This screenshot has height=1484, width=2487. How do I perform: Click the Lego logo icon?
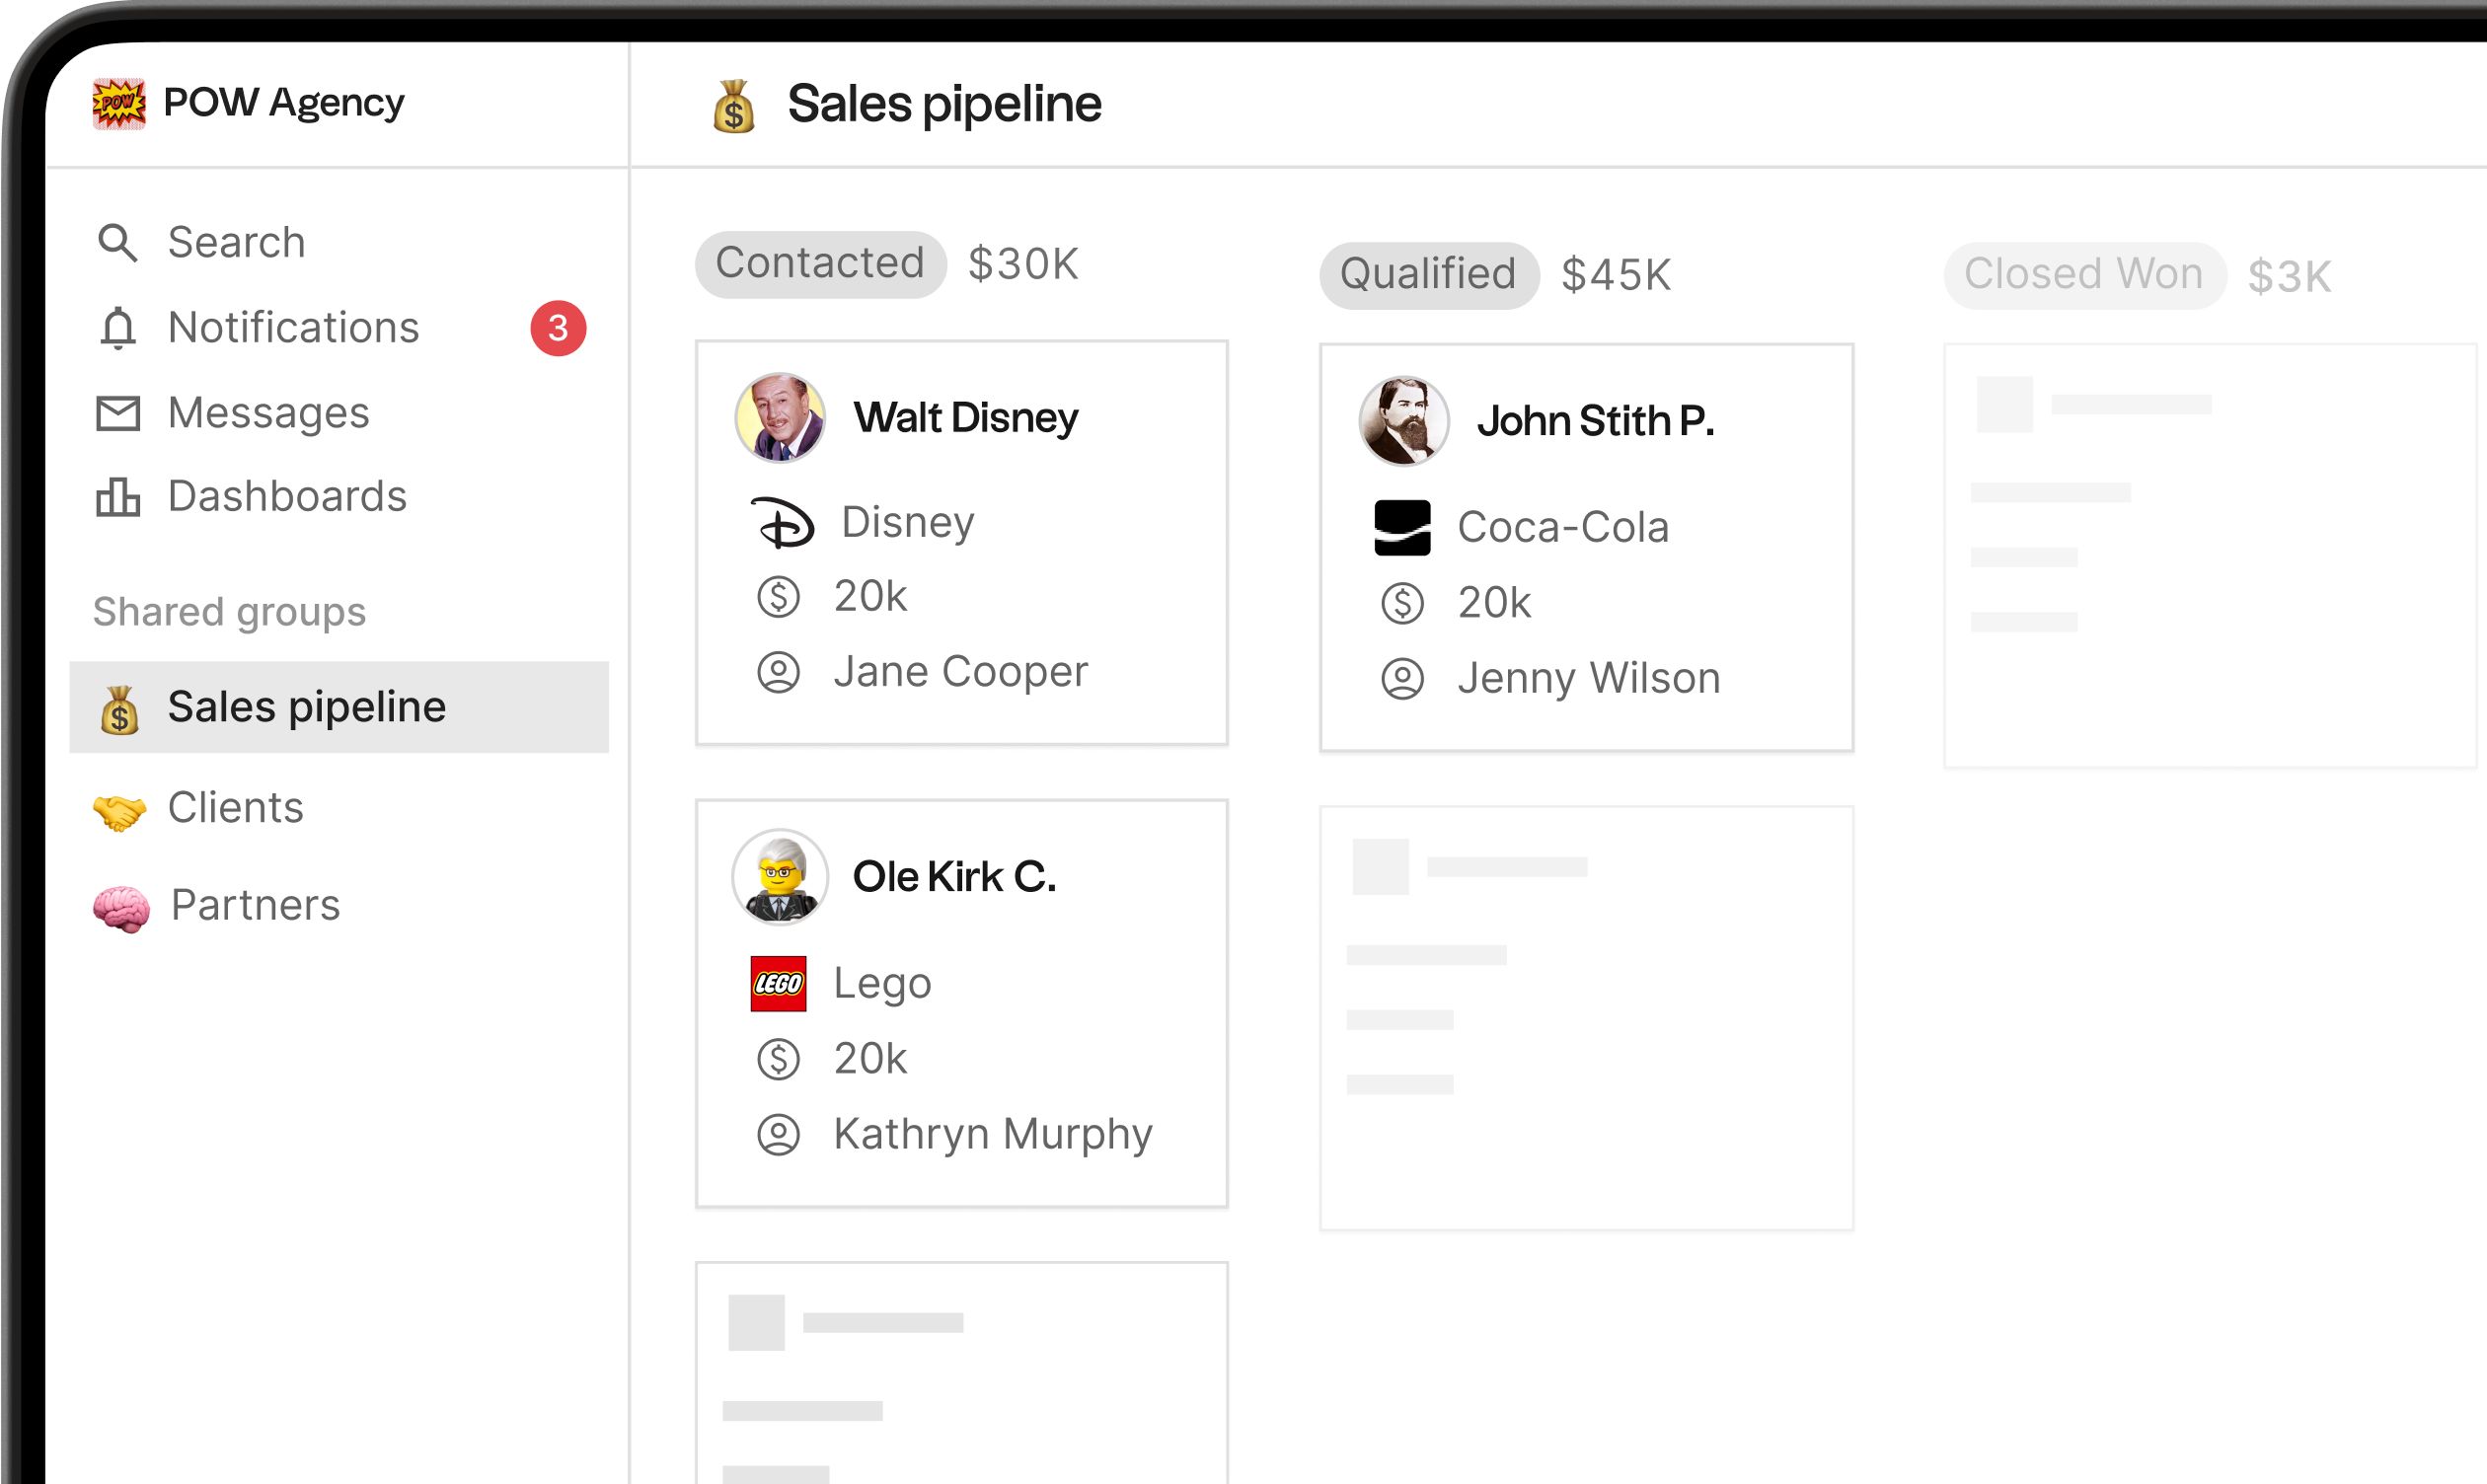pyautogui.click(x=778, y=984)
